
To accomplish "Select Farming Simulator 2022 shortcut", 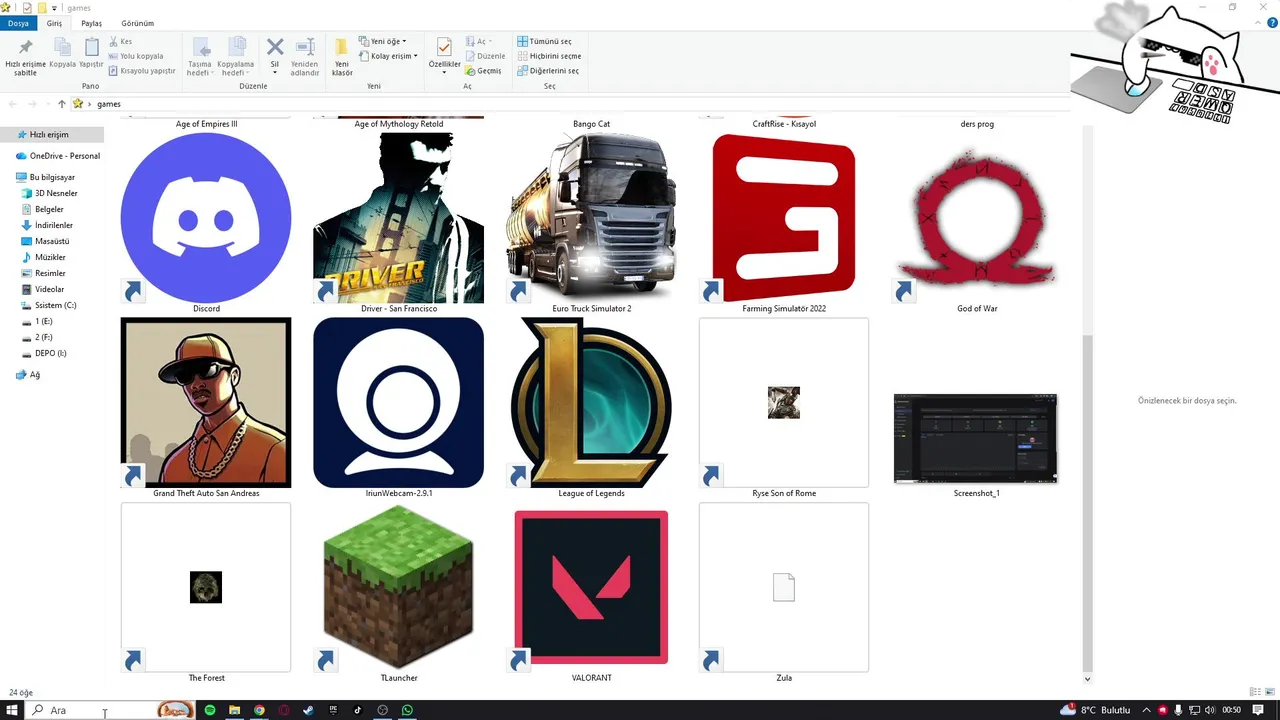I will click(784, 218).
